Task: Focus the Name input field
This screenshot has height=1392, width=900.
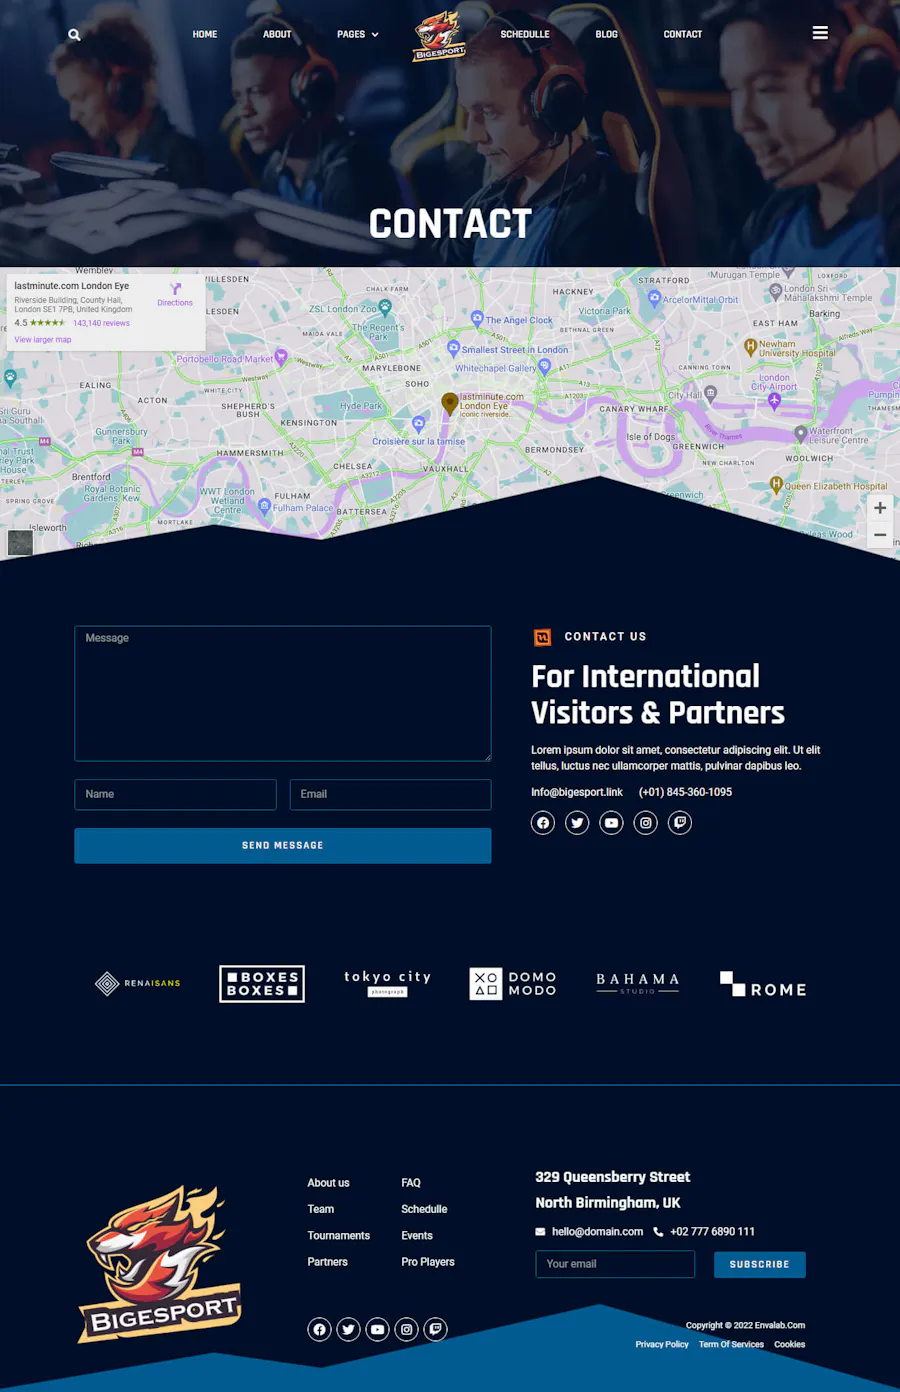Action: coord(175,795)
